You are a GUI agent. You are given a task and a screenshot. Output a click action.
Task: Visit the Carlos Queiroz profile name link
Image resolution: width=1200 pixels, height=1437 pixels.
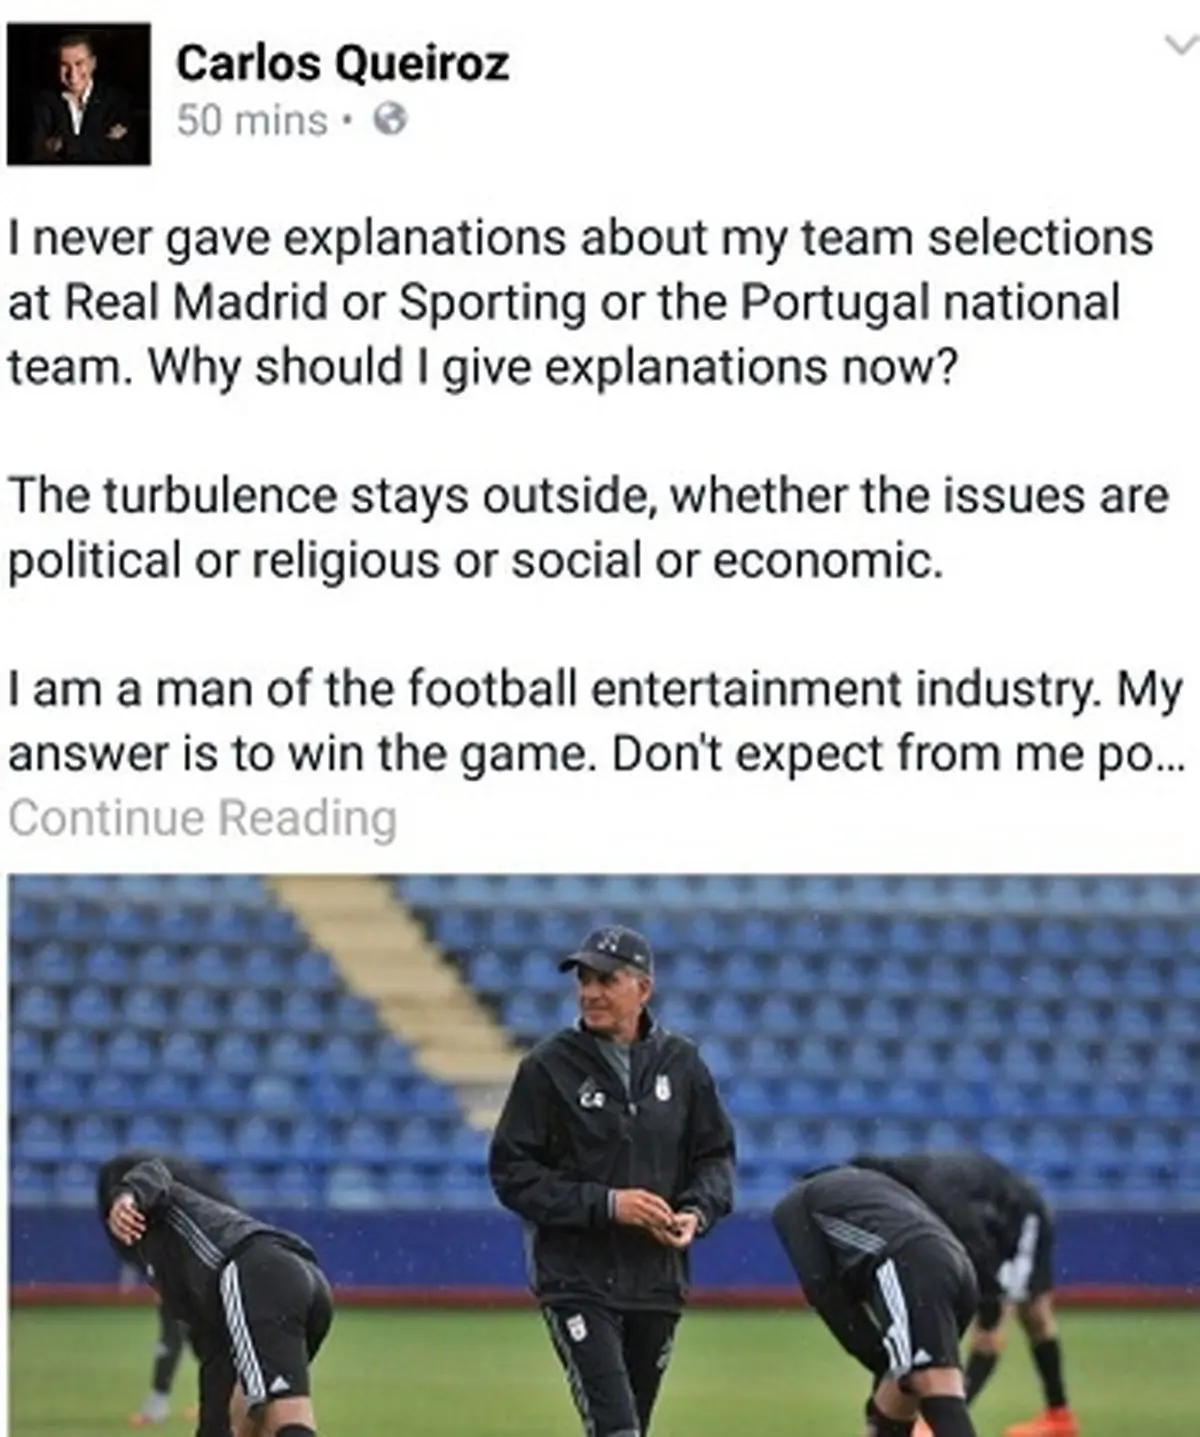pos(343,64)
